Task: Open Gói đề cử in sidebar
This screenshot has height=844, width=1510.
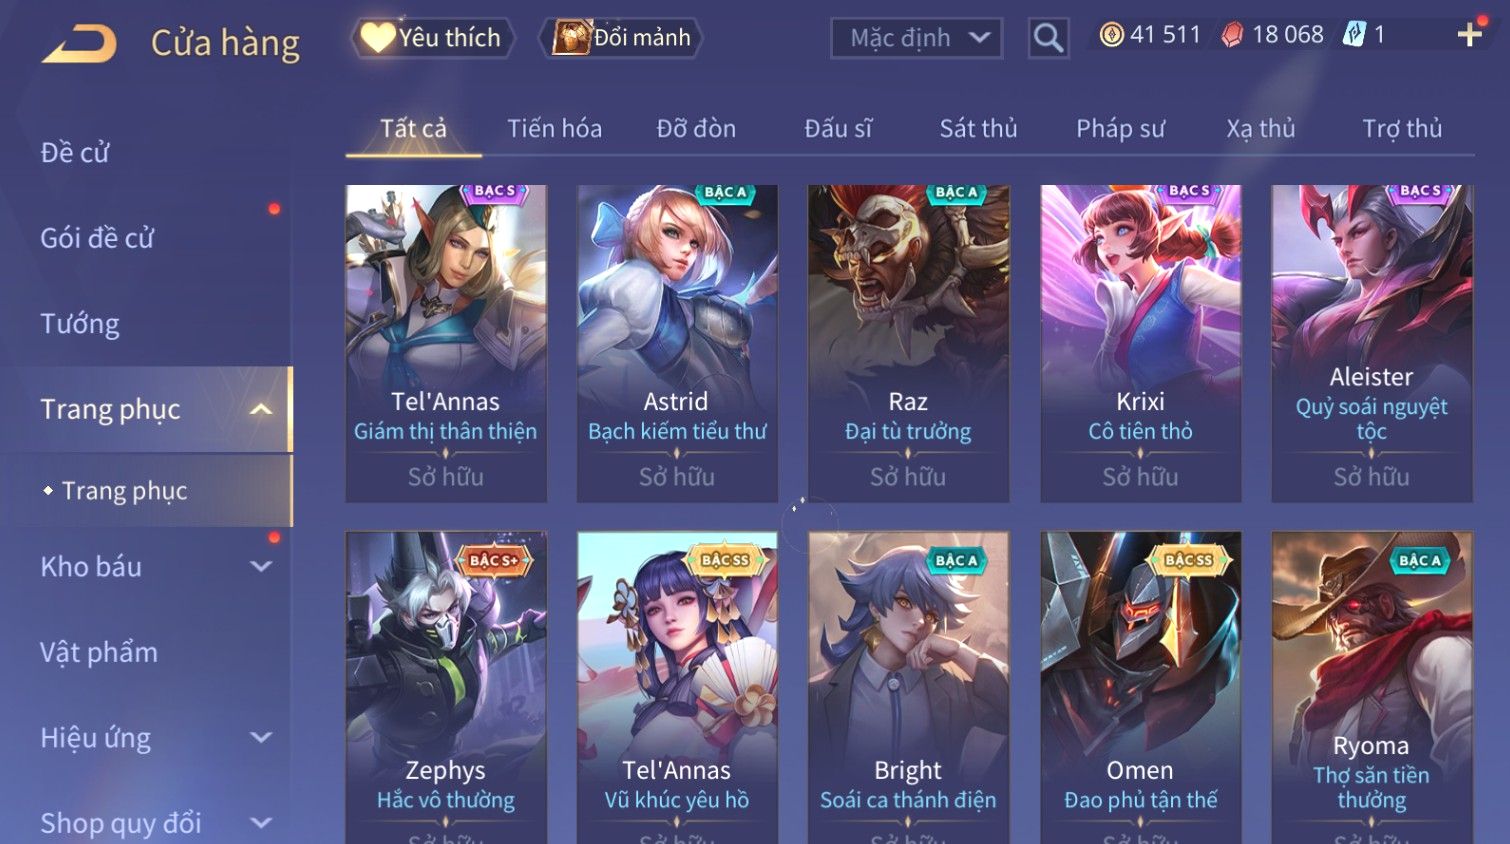Action: pyautogui.click(x=97, y=238)
